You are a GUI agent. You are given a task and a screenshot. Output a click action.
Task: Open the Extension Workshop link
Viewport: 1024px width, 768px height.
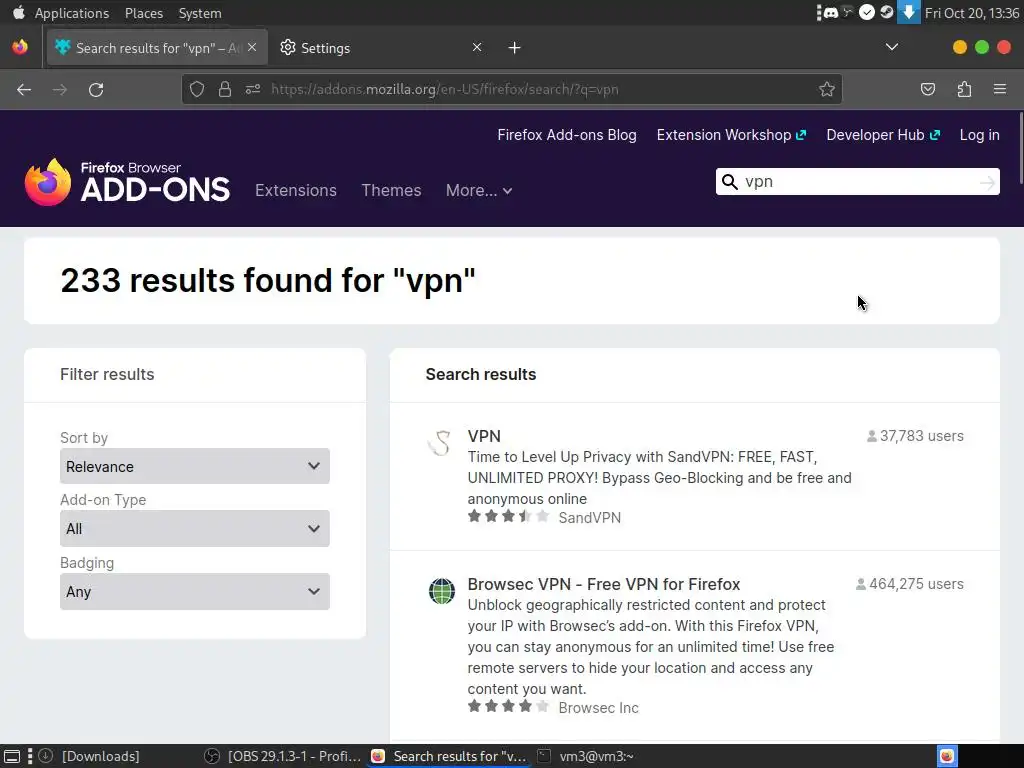coord(731,135)
